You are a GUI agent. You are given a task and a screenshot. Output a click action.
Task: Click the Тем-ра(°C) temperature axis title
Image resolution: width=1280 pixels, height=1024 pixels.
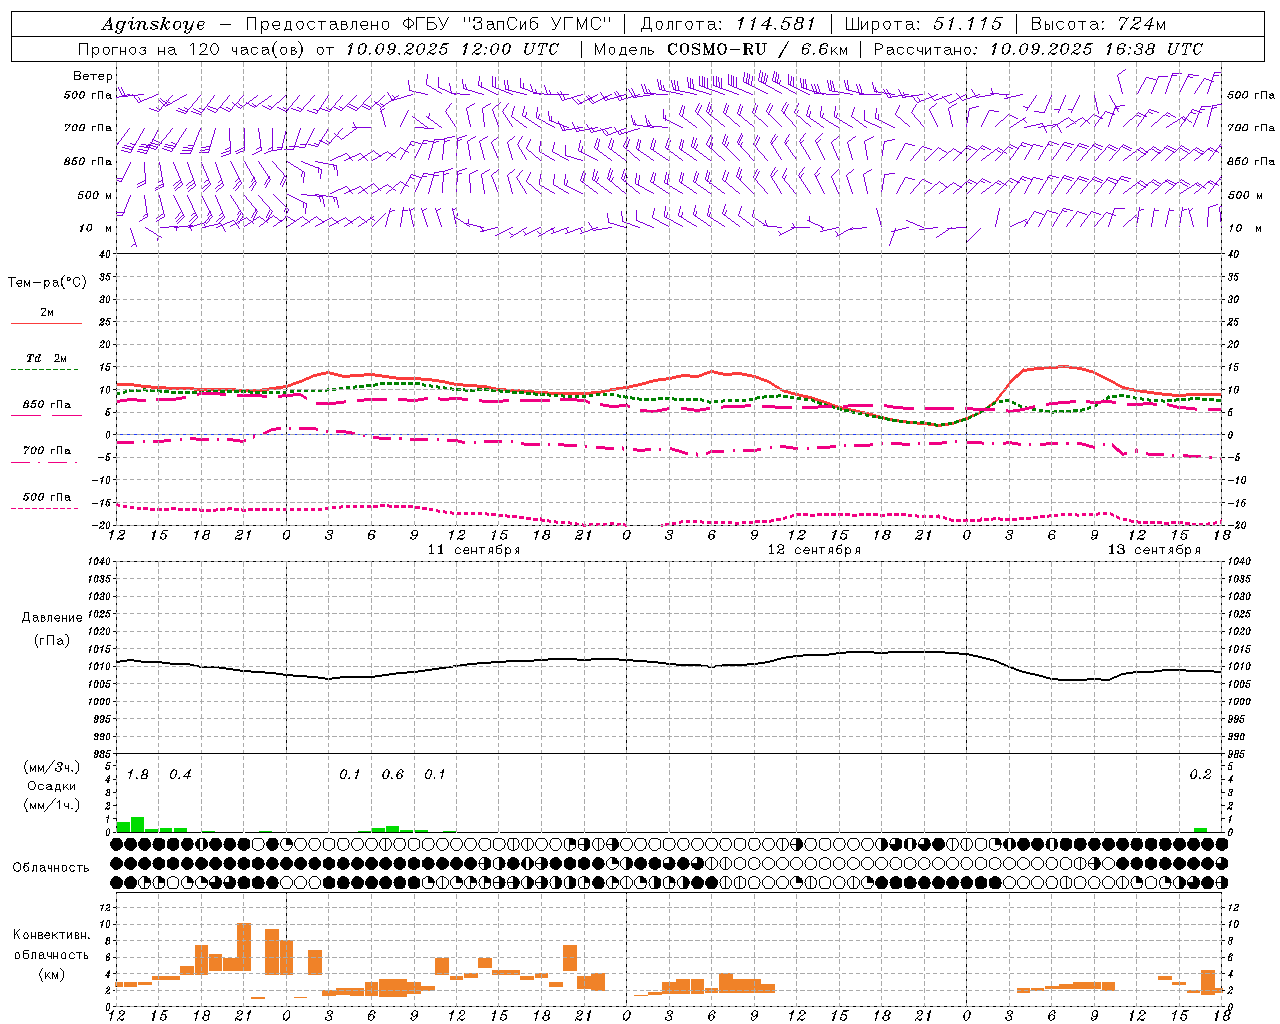click(x=47, y=283)
